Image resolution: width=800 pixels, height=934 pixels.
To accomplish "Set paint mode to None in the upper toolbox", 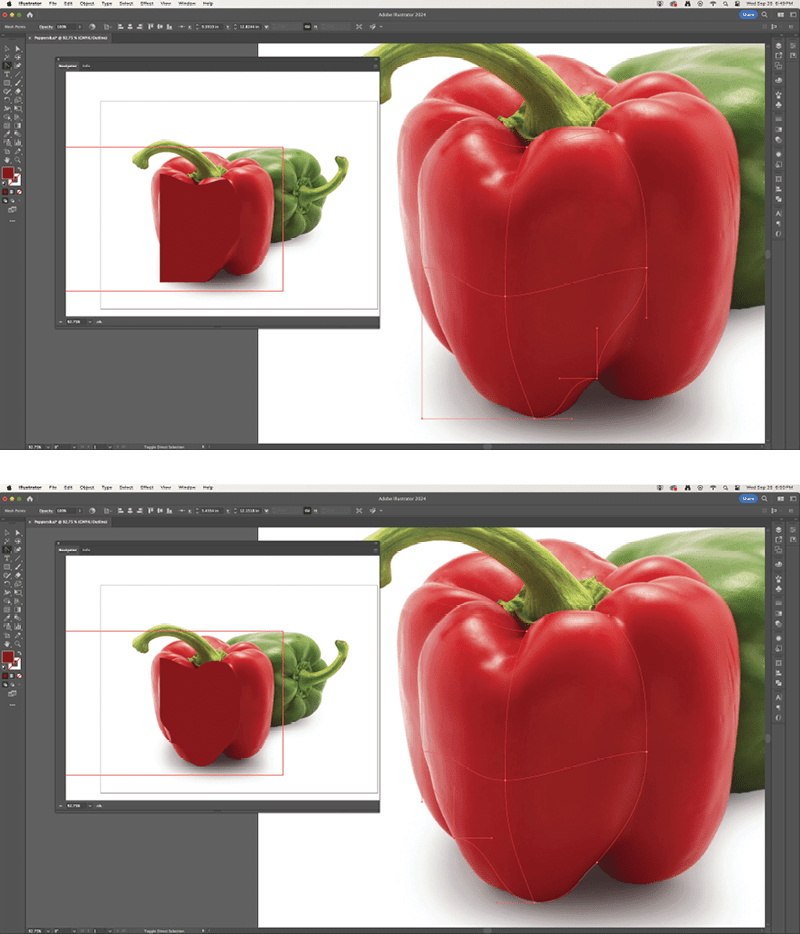I will click(x=19, y=192).
